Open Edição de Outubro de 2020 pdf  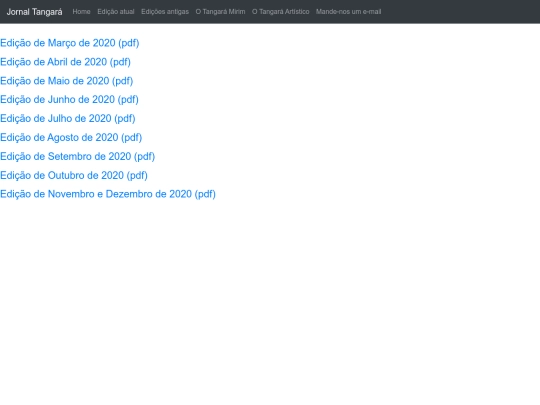[x=74, y=175]
